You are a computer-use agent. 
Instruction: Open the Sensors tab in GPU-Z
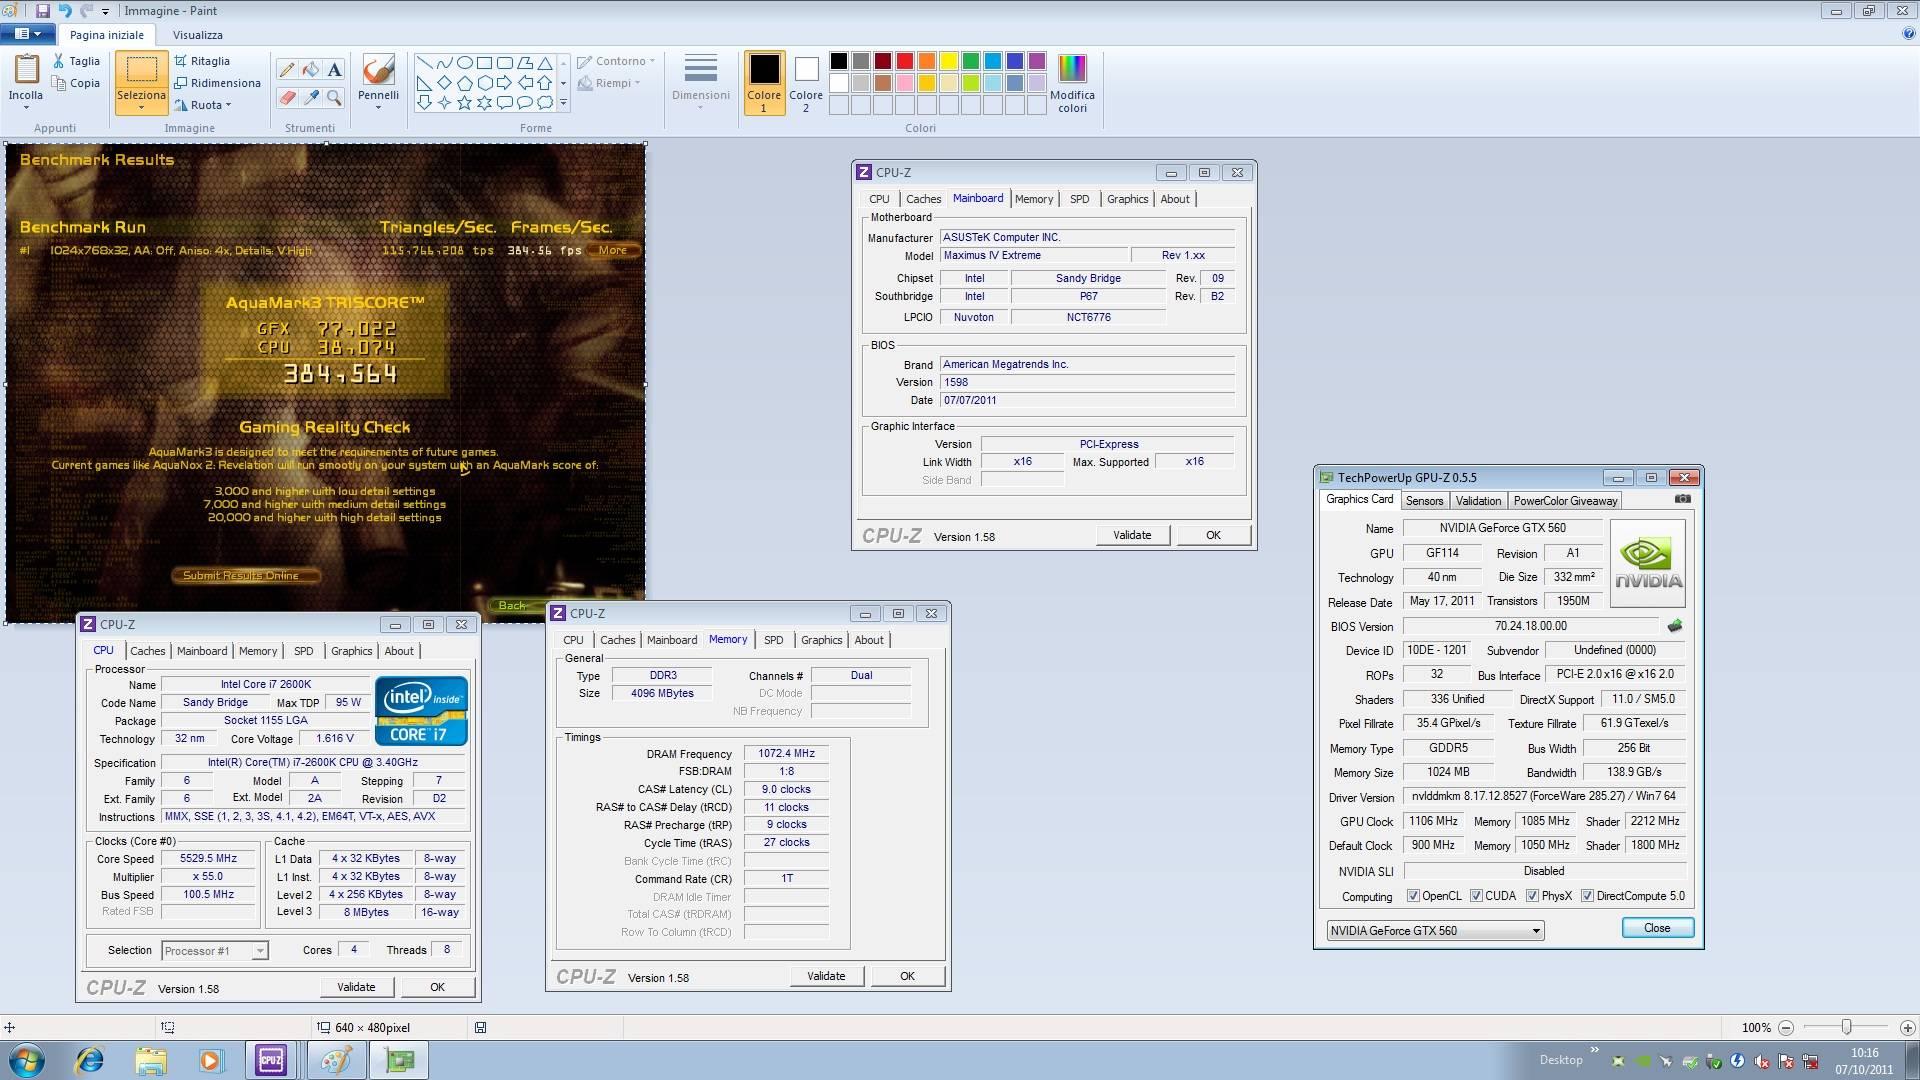point(1424,501)
